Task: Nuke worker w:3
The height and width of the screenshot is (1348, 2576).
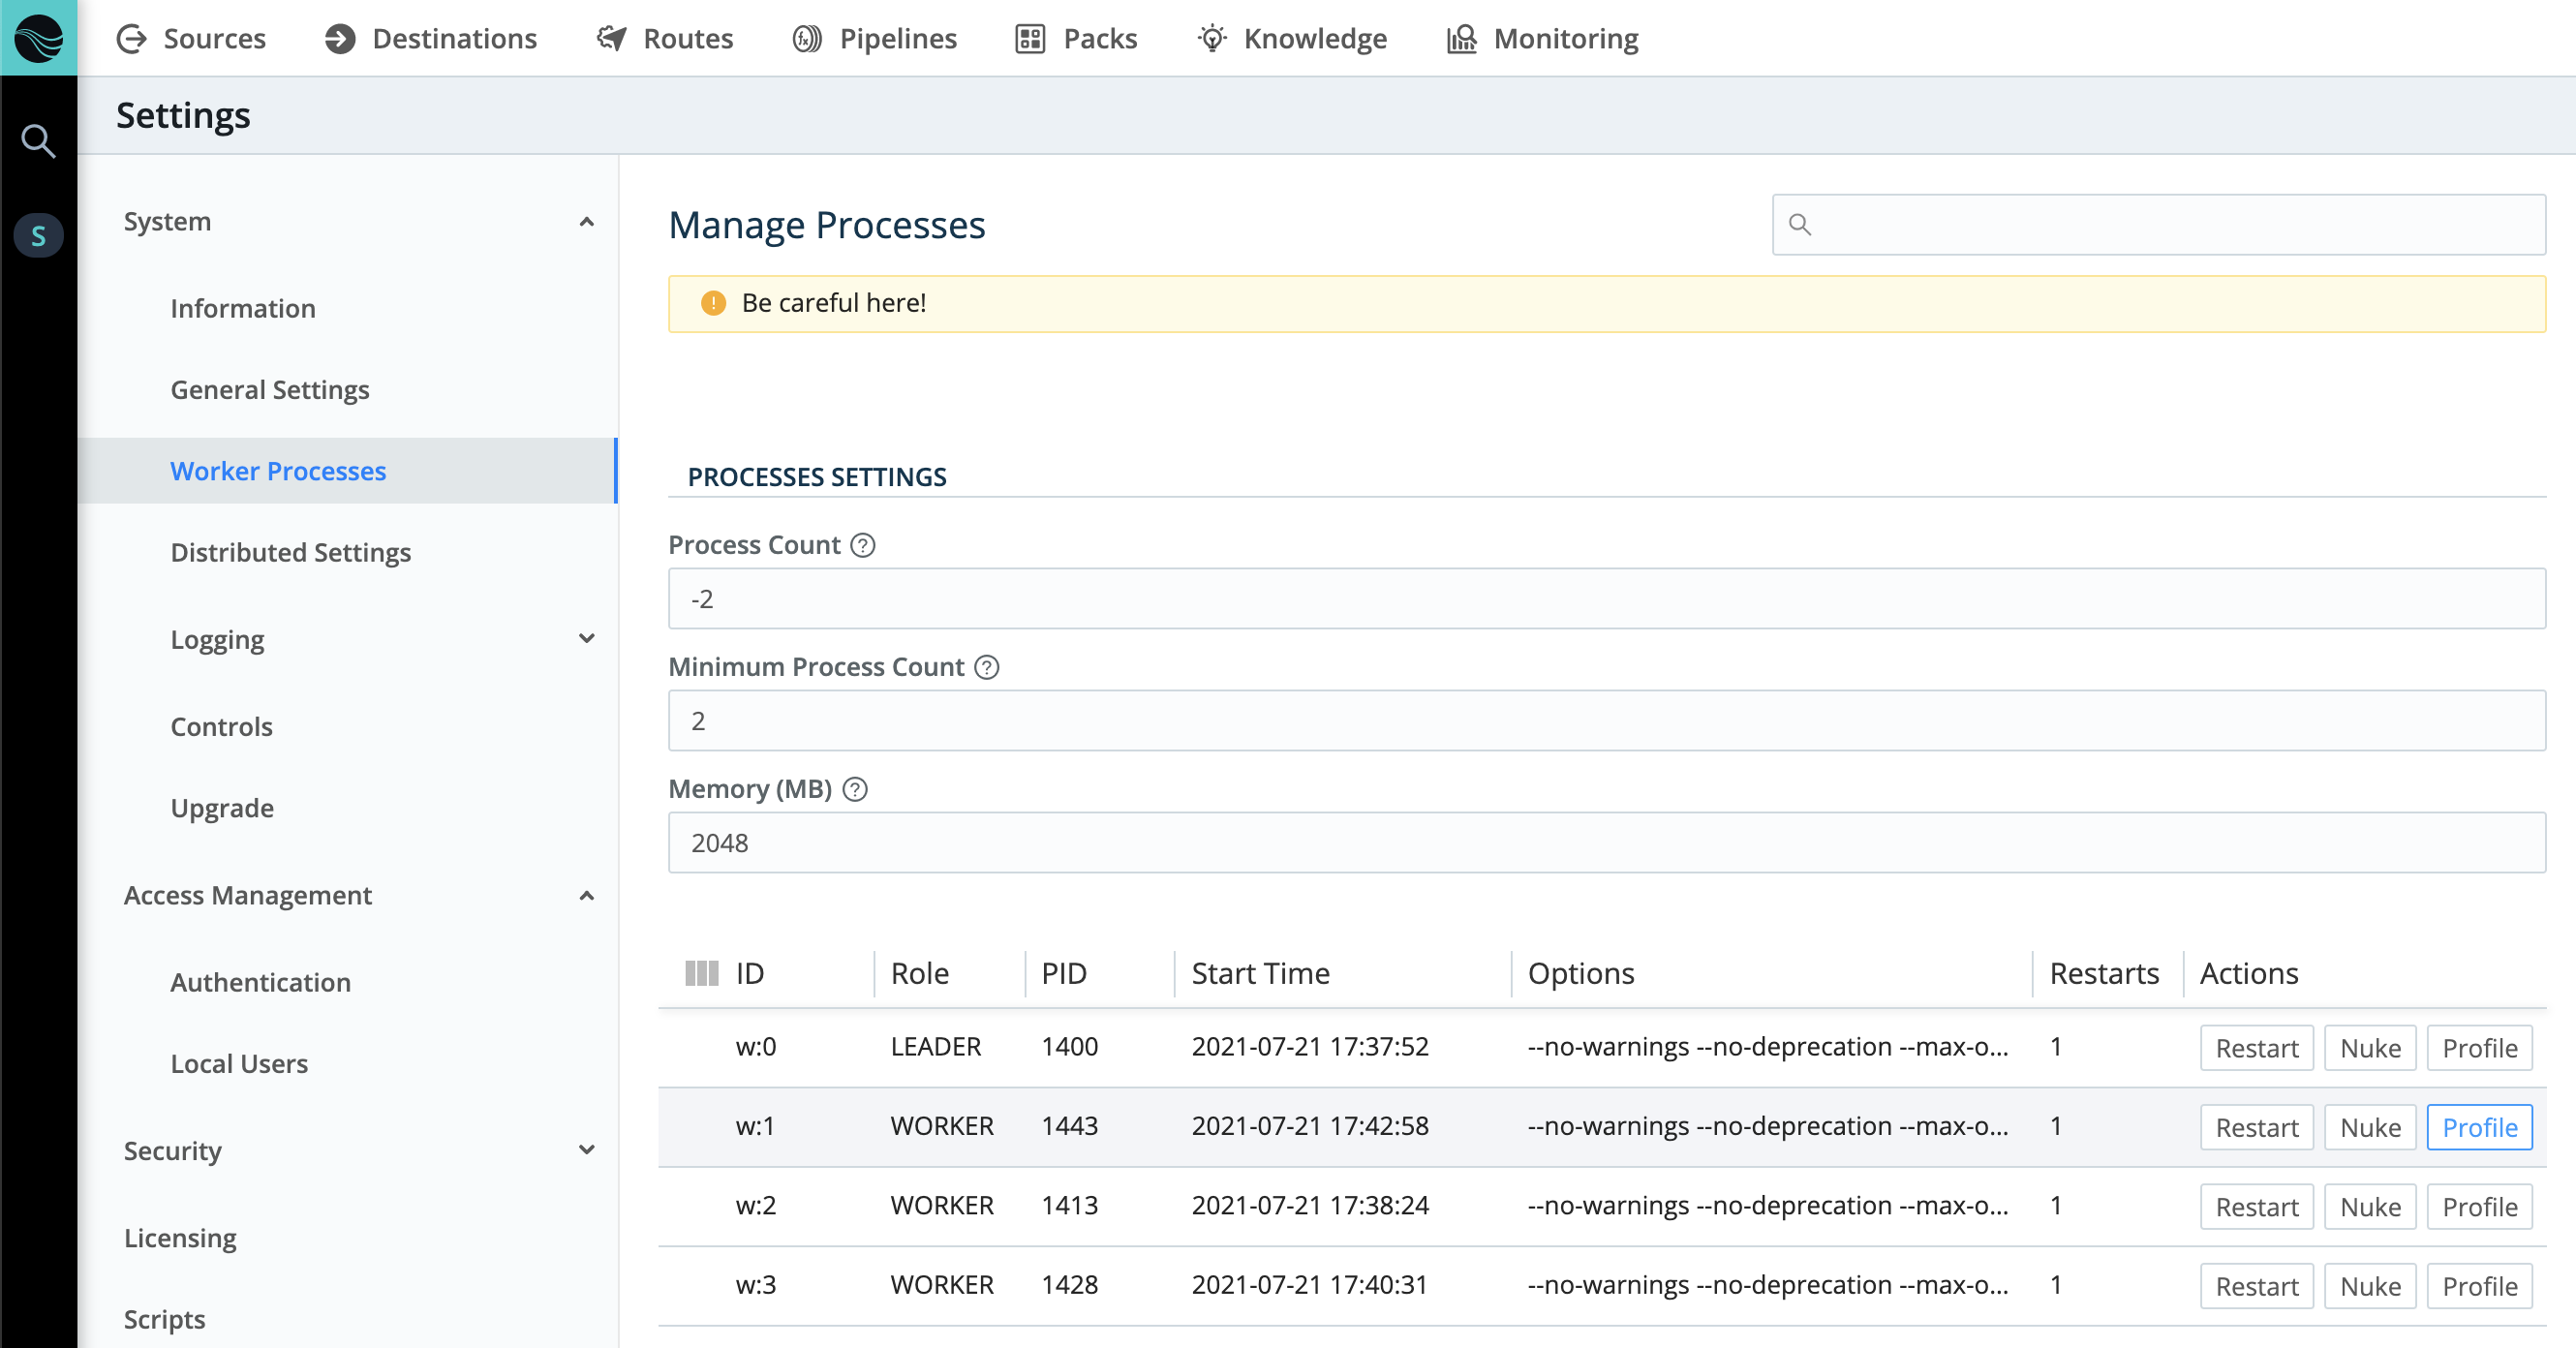Action: pos(2370,1285)
